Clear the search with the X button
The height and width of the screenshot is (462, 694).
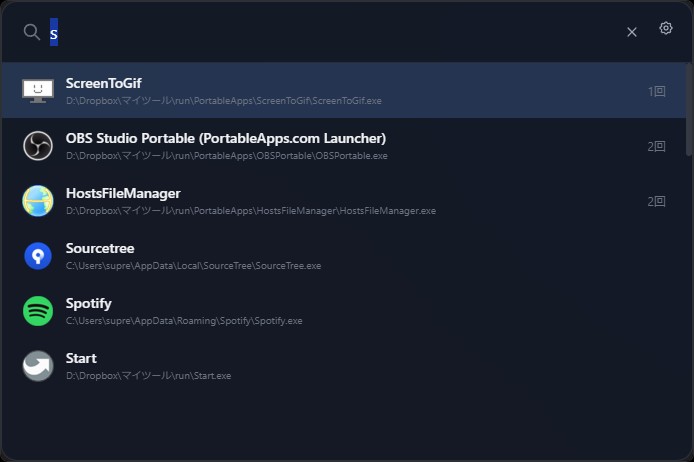632,32
